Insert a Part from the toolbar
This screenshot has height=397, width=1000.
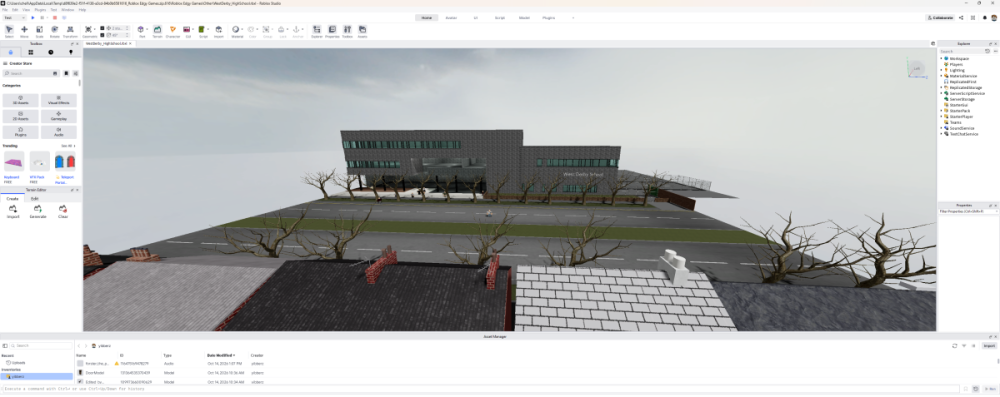coord(141,29)
